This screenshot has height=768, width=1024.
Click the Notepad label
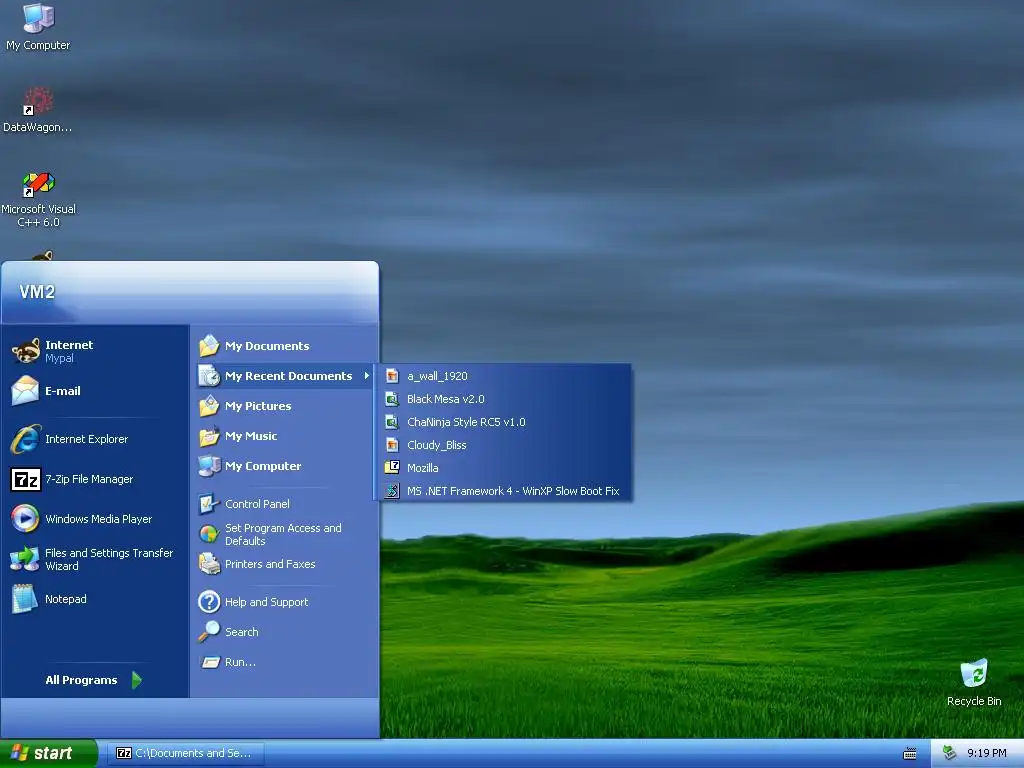(x=65, y=599)
